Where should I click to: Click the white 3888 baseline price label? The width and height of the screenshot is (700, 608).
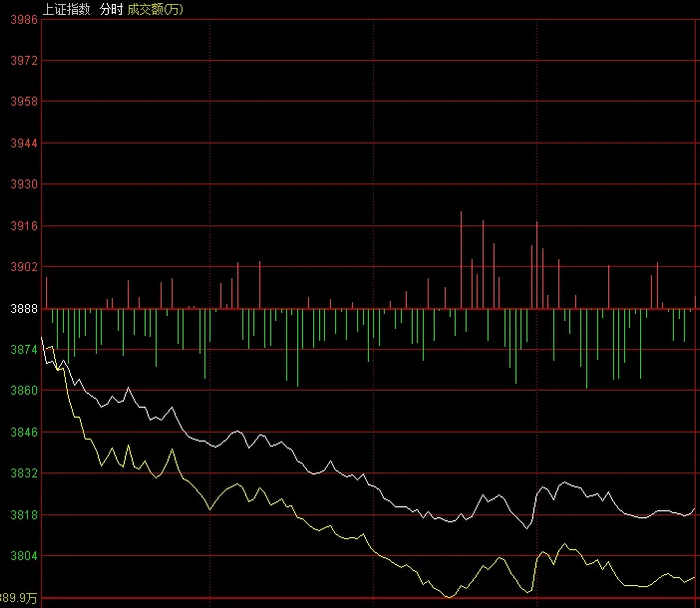tap(24, 308)
